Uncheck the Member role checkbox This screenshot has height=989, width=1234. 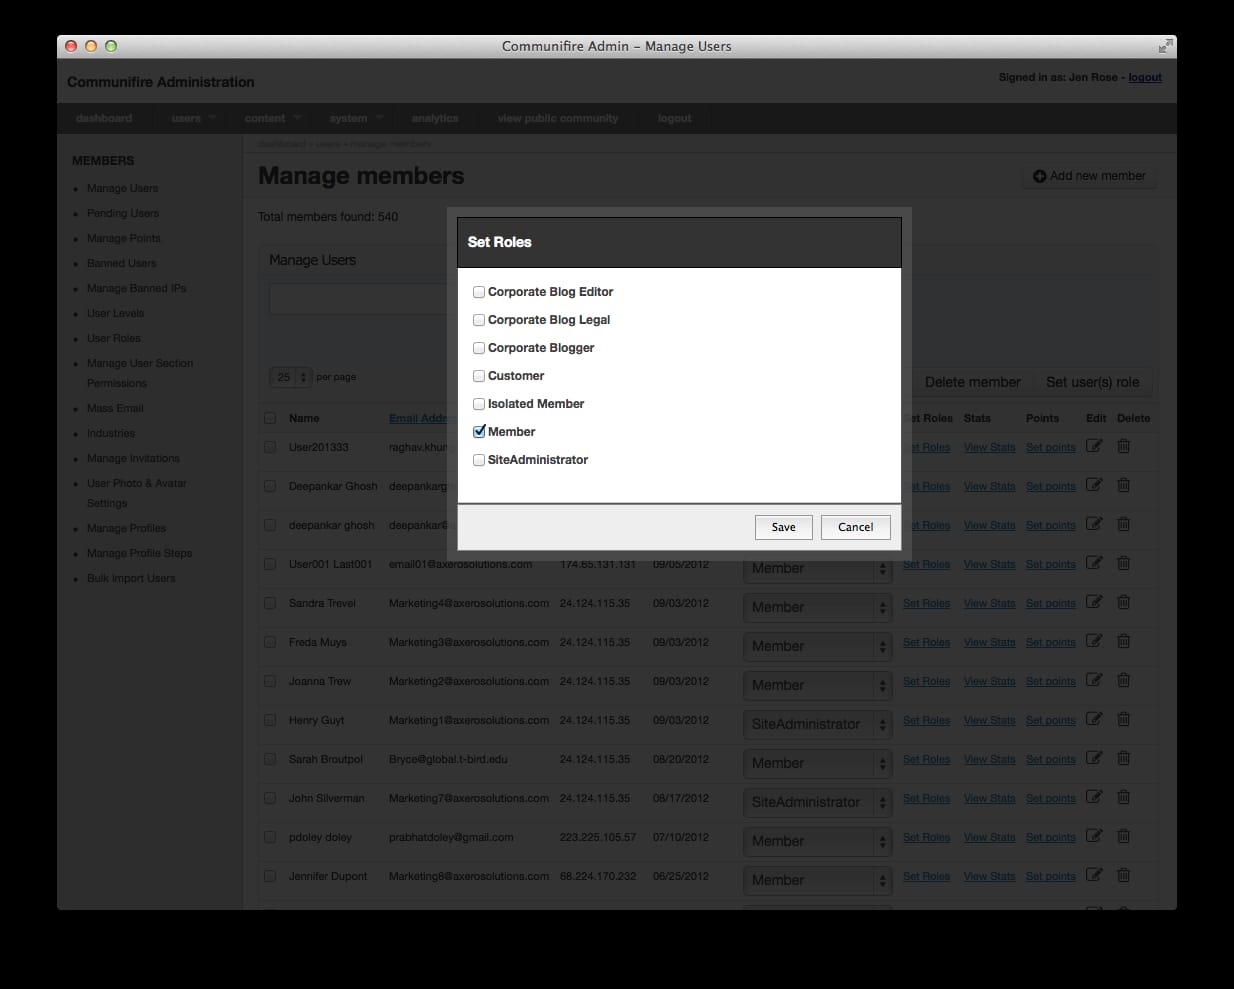[478, 431]
